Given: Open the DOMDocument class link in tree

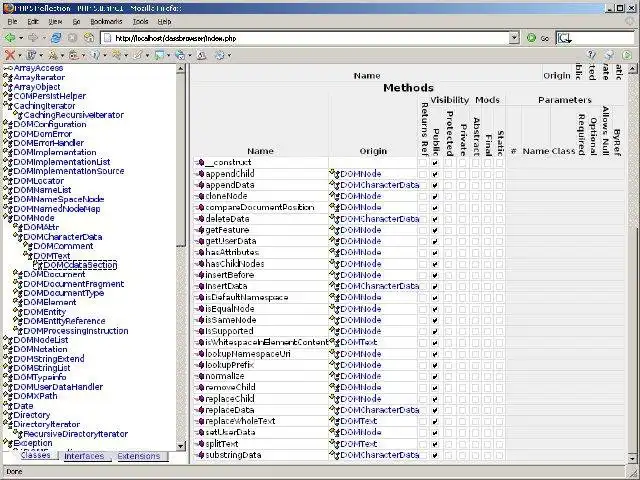Looking at the screenshot, I should 54,274.
